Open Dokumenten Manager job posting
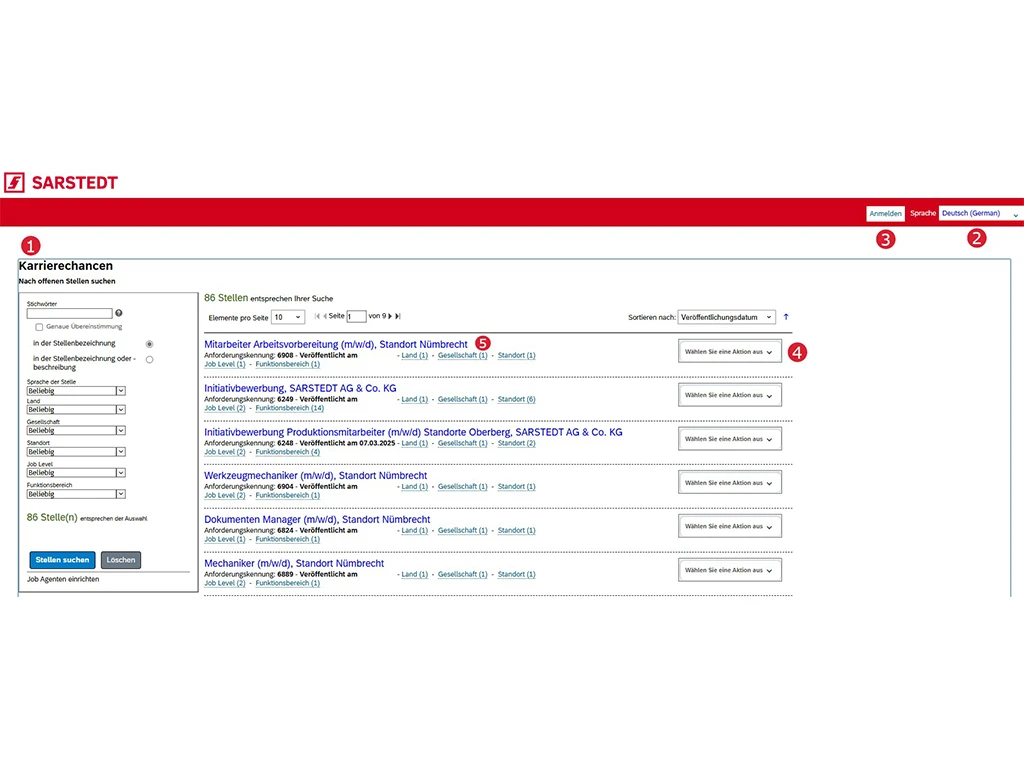 click(x=317, y=519)
